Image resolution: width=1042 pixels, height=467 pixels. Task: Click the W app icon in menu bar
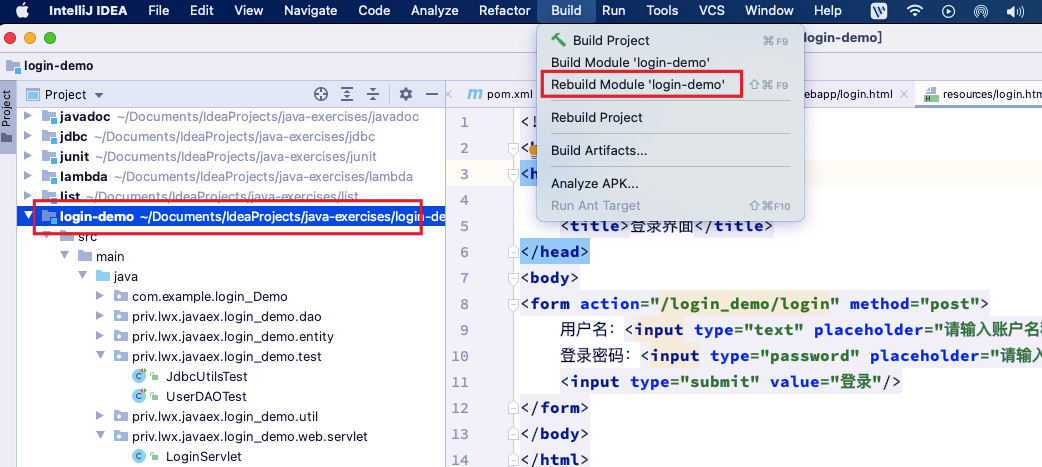[879, 11]
